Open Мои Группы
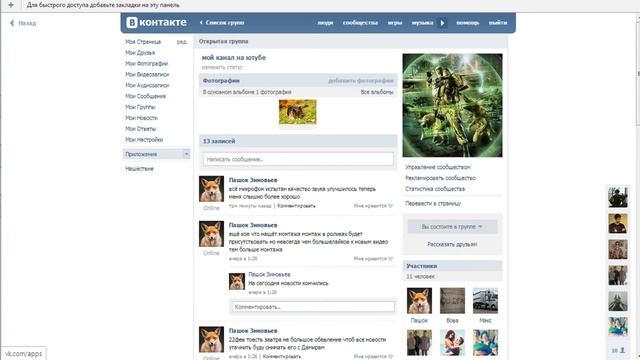 pyautogui.click(x=140, y=107)
